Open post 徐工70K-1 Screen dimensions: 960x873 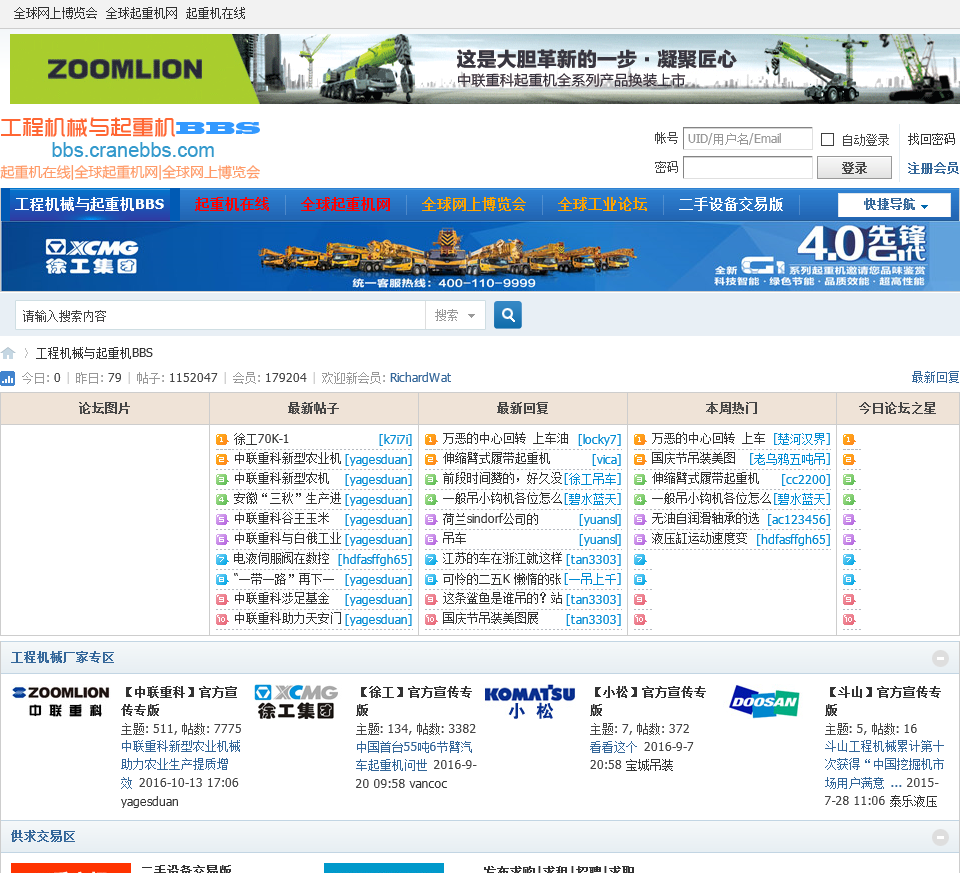coord(261,439)
